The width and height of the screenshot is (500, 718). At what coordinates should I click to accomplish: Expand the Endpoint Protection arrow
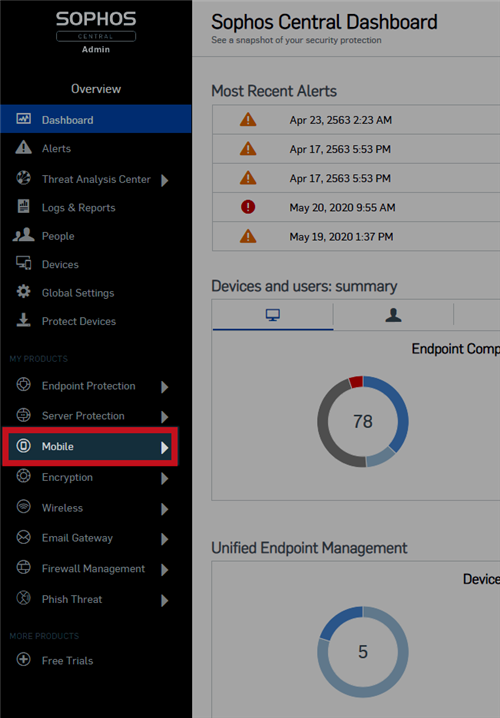click(x=165, y=387)
